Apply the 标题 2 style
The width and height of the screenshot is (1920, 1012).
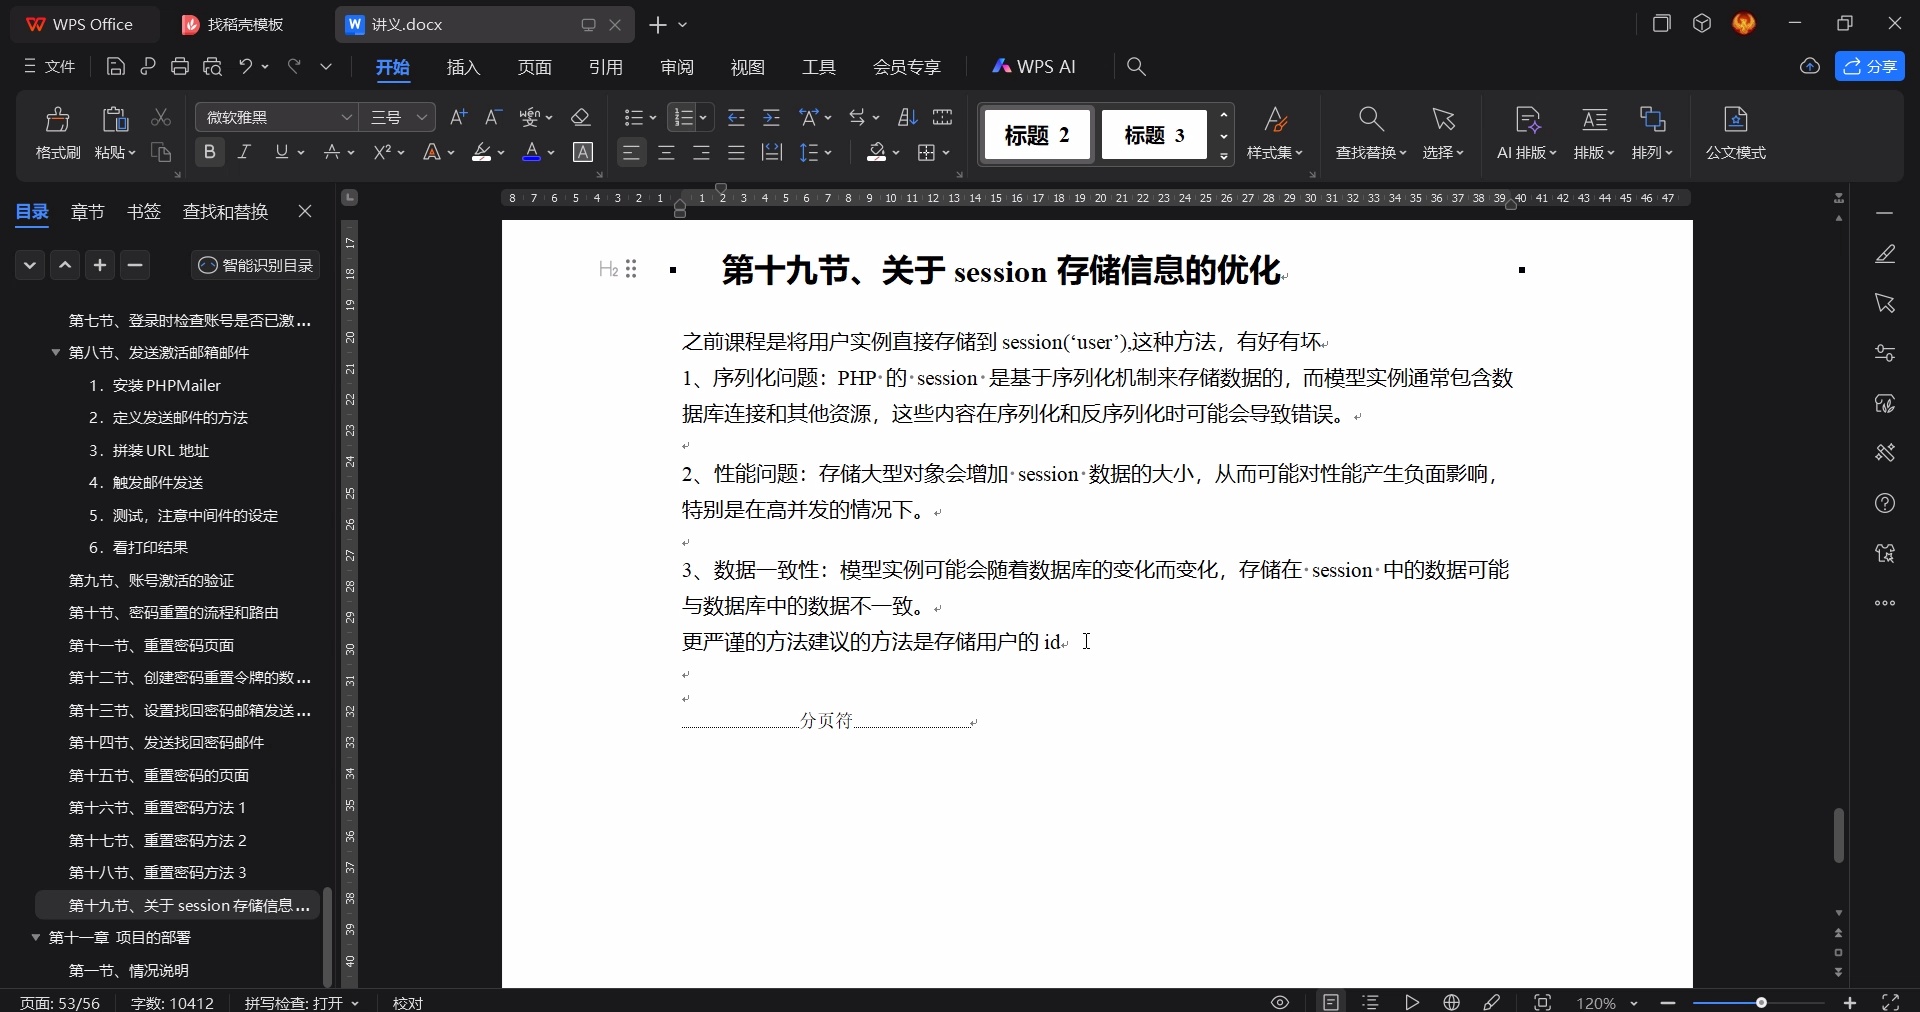(x=1036, y=135)
